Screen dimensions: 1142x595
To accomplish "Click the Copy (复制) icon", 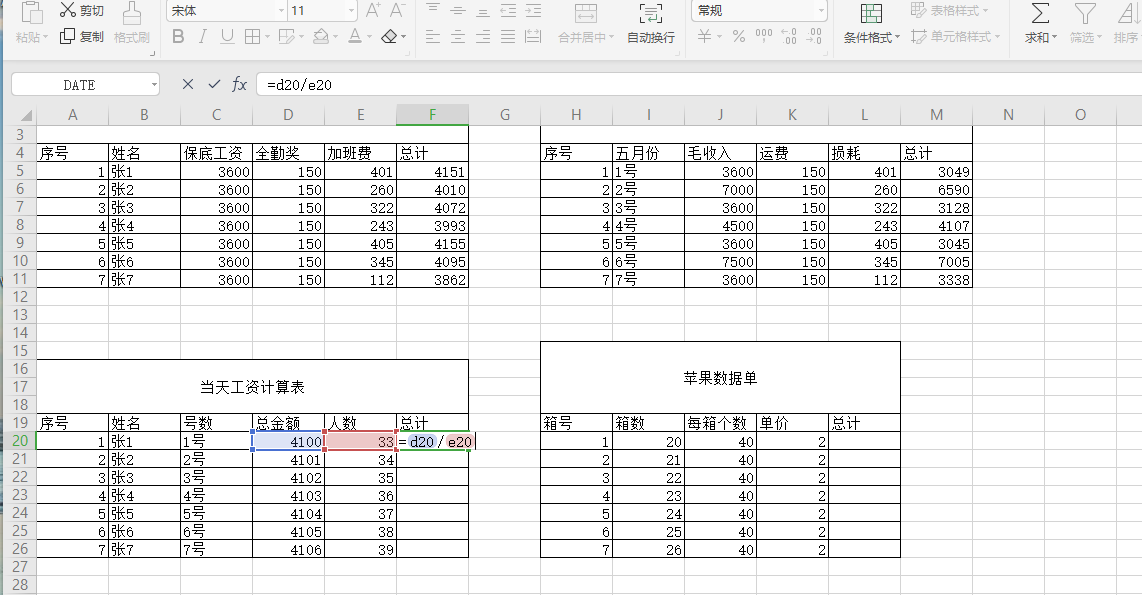I will pos(68,37).
